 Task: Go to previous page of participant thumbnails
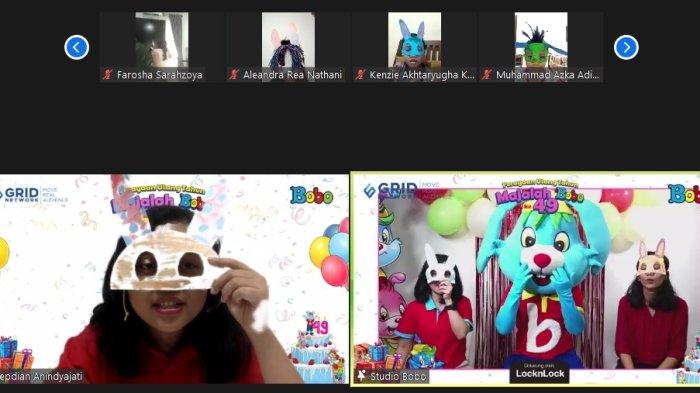tap(76, 47)
